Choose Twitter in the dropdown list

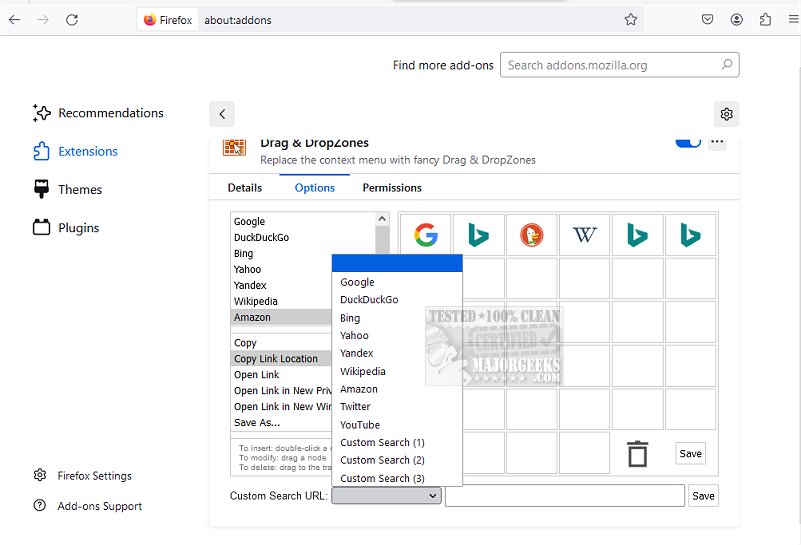(397, 407)
